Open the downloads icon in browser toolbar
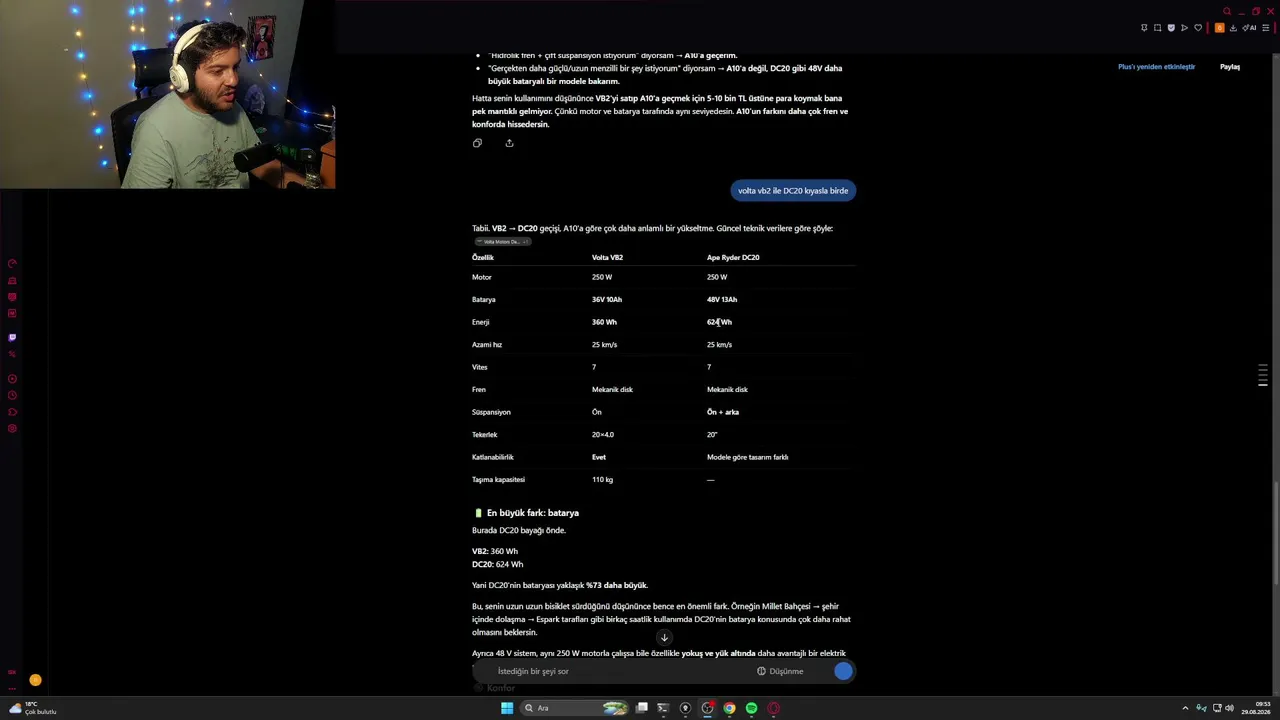Image resolution: width=1280 pixels, height=720 pixels. click(1233, 28)
